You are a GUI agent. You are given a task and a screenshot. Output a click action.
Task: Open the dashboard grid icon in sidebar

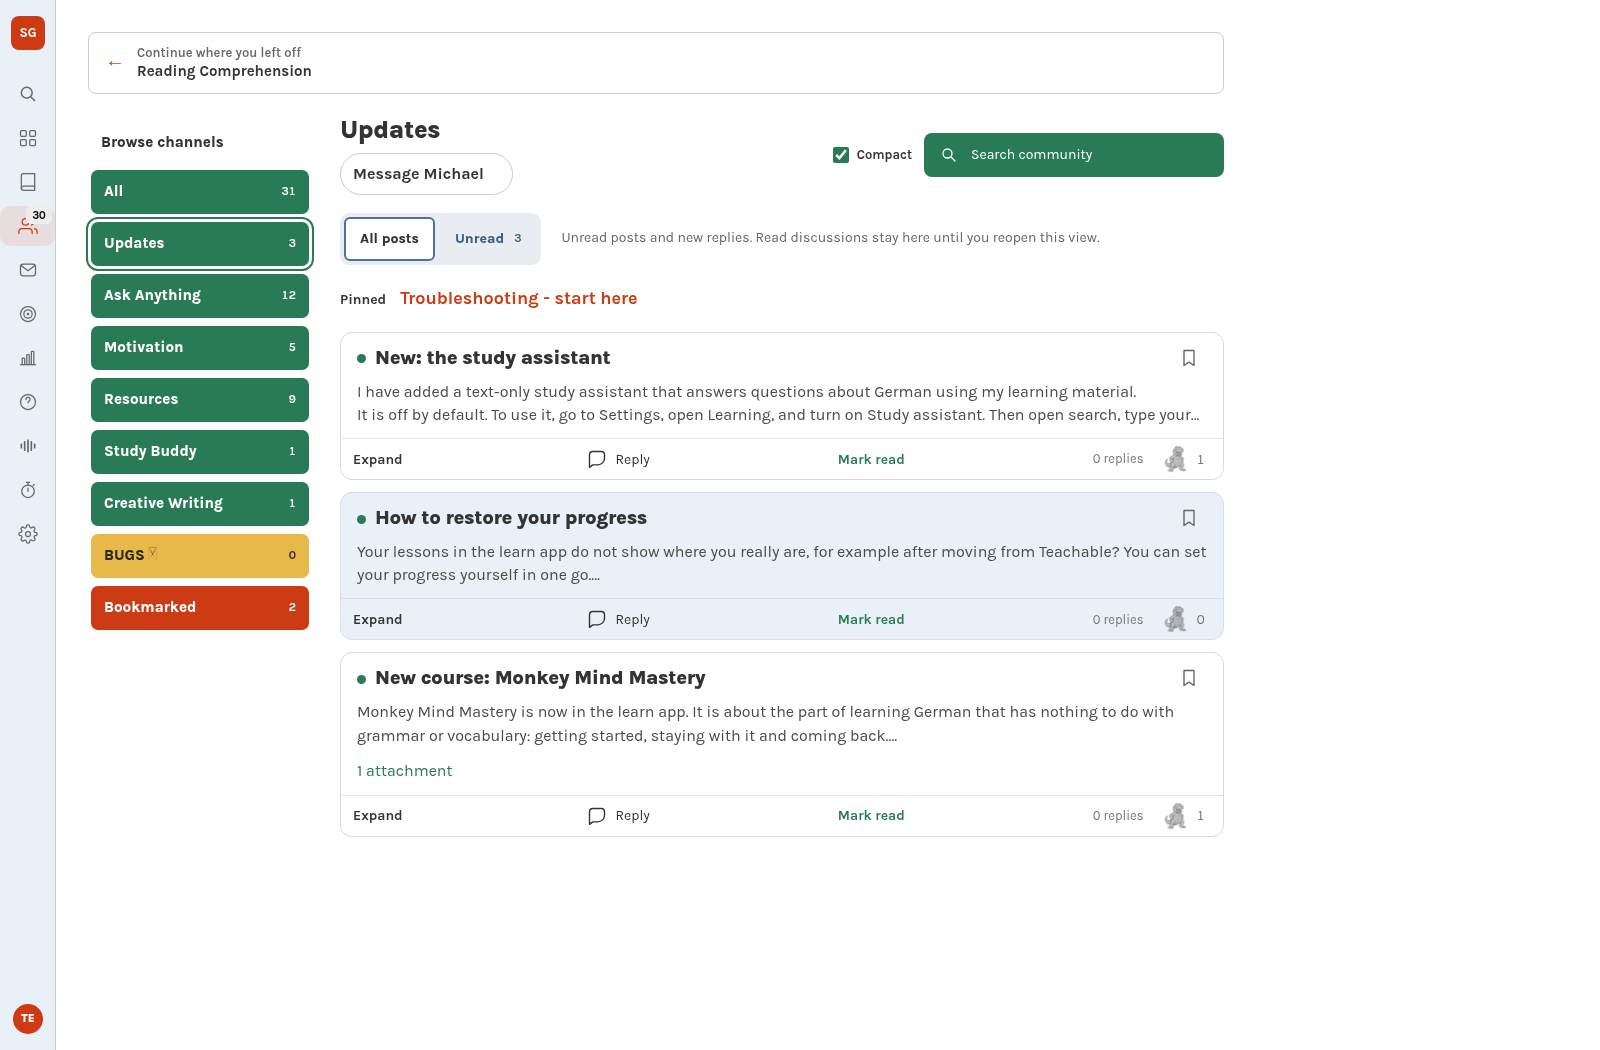pyautogui.click(x=28, y=138)
